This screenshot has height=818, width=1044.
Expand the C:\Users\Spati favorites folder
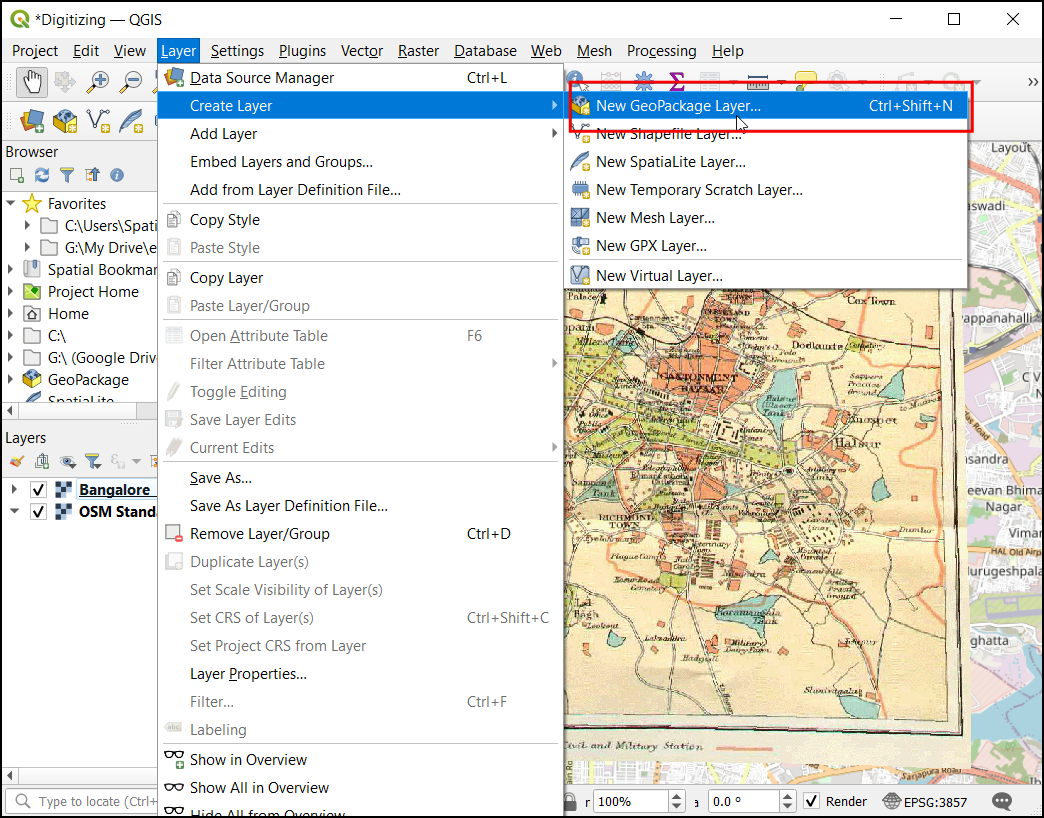[27, 226]
